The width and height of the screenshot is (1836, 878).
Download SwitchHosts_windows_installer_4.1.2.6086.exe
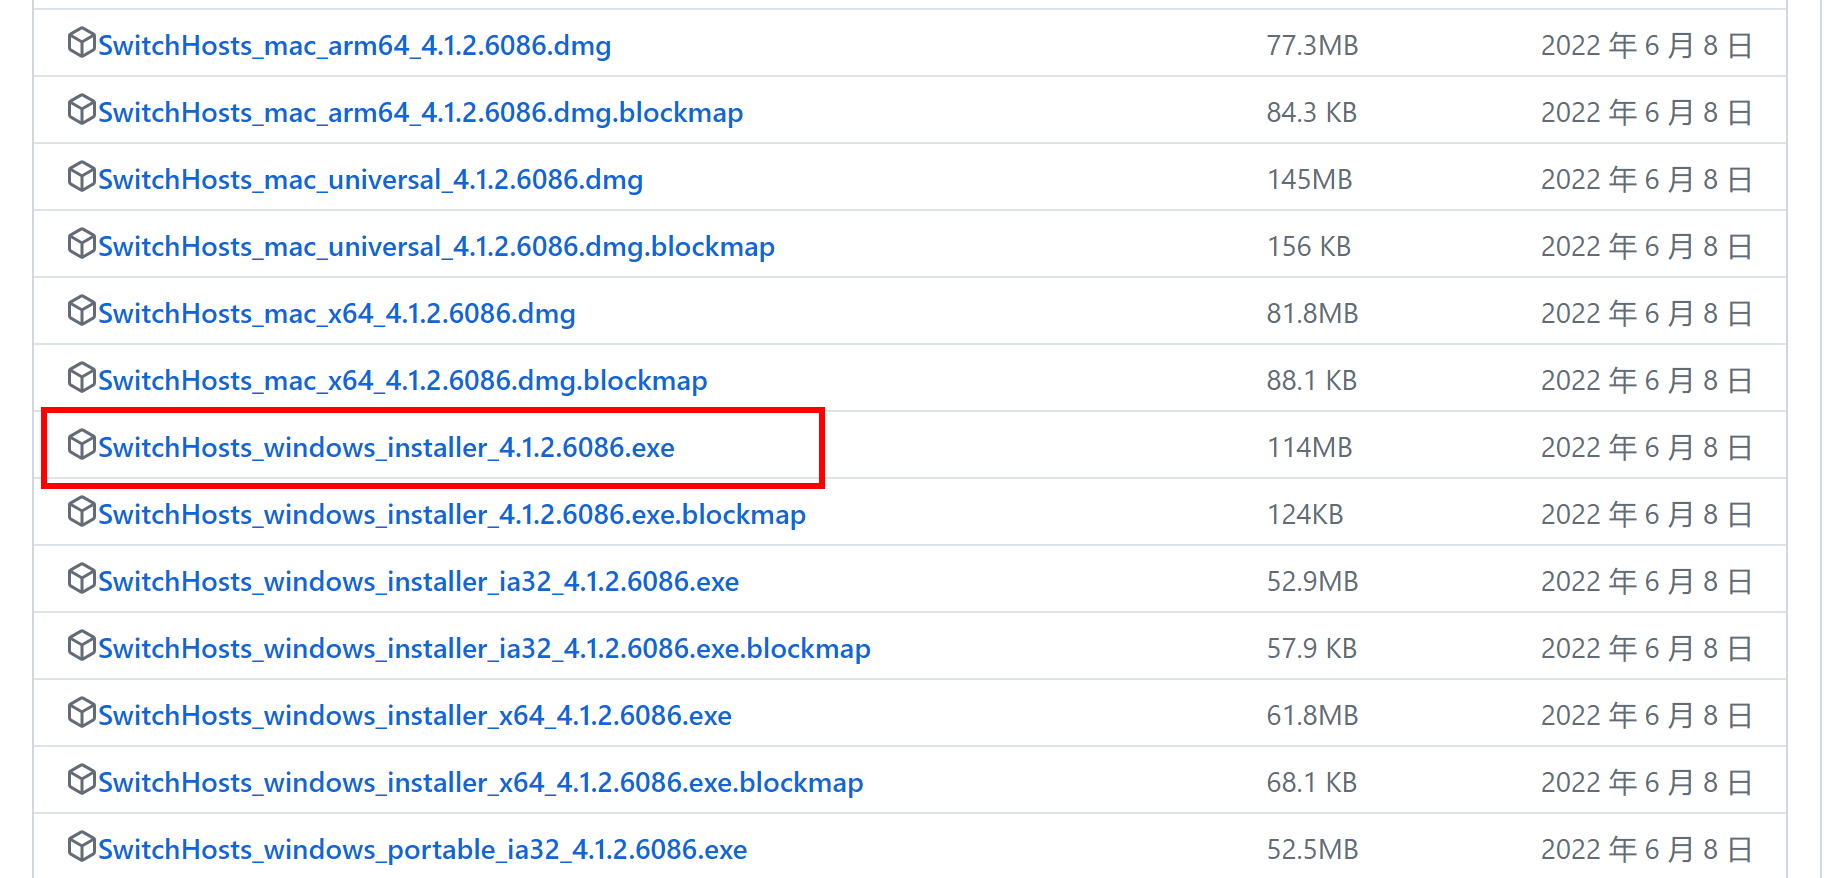386,448
